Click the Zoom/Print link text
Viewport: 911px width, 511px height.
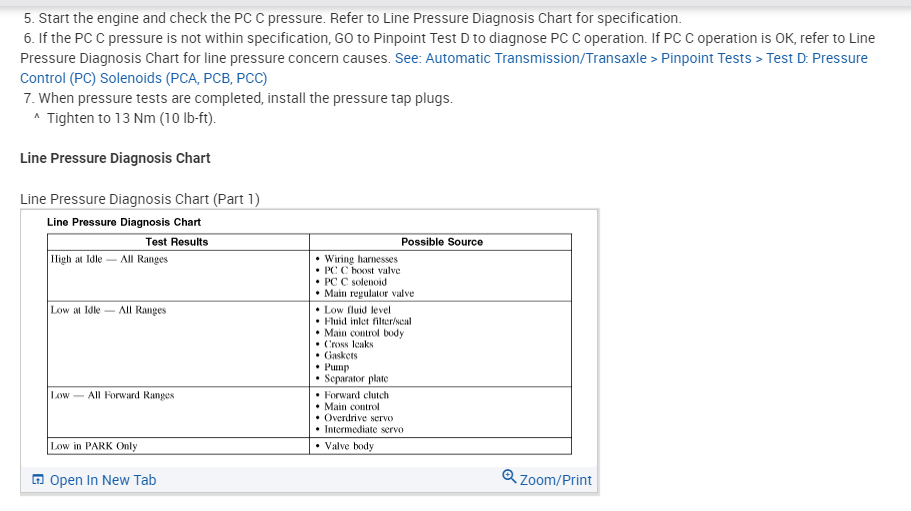556,480
